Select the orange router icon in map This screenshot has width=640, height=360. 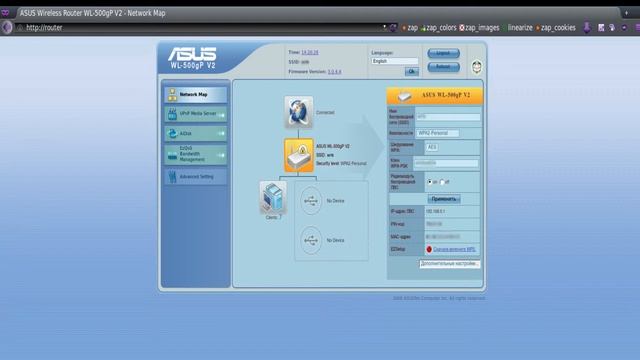pos(299,155)
